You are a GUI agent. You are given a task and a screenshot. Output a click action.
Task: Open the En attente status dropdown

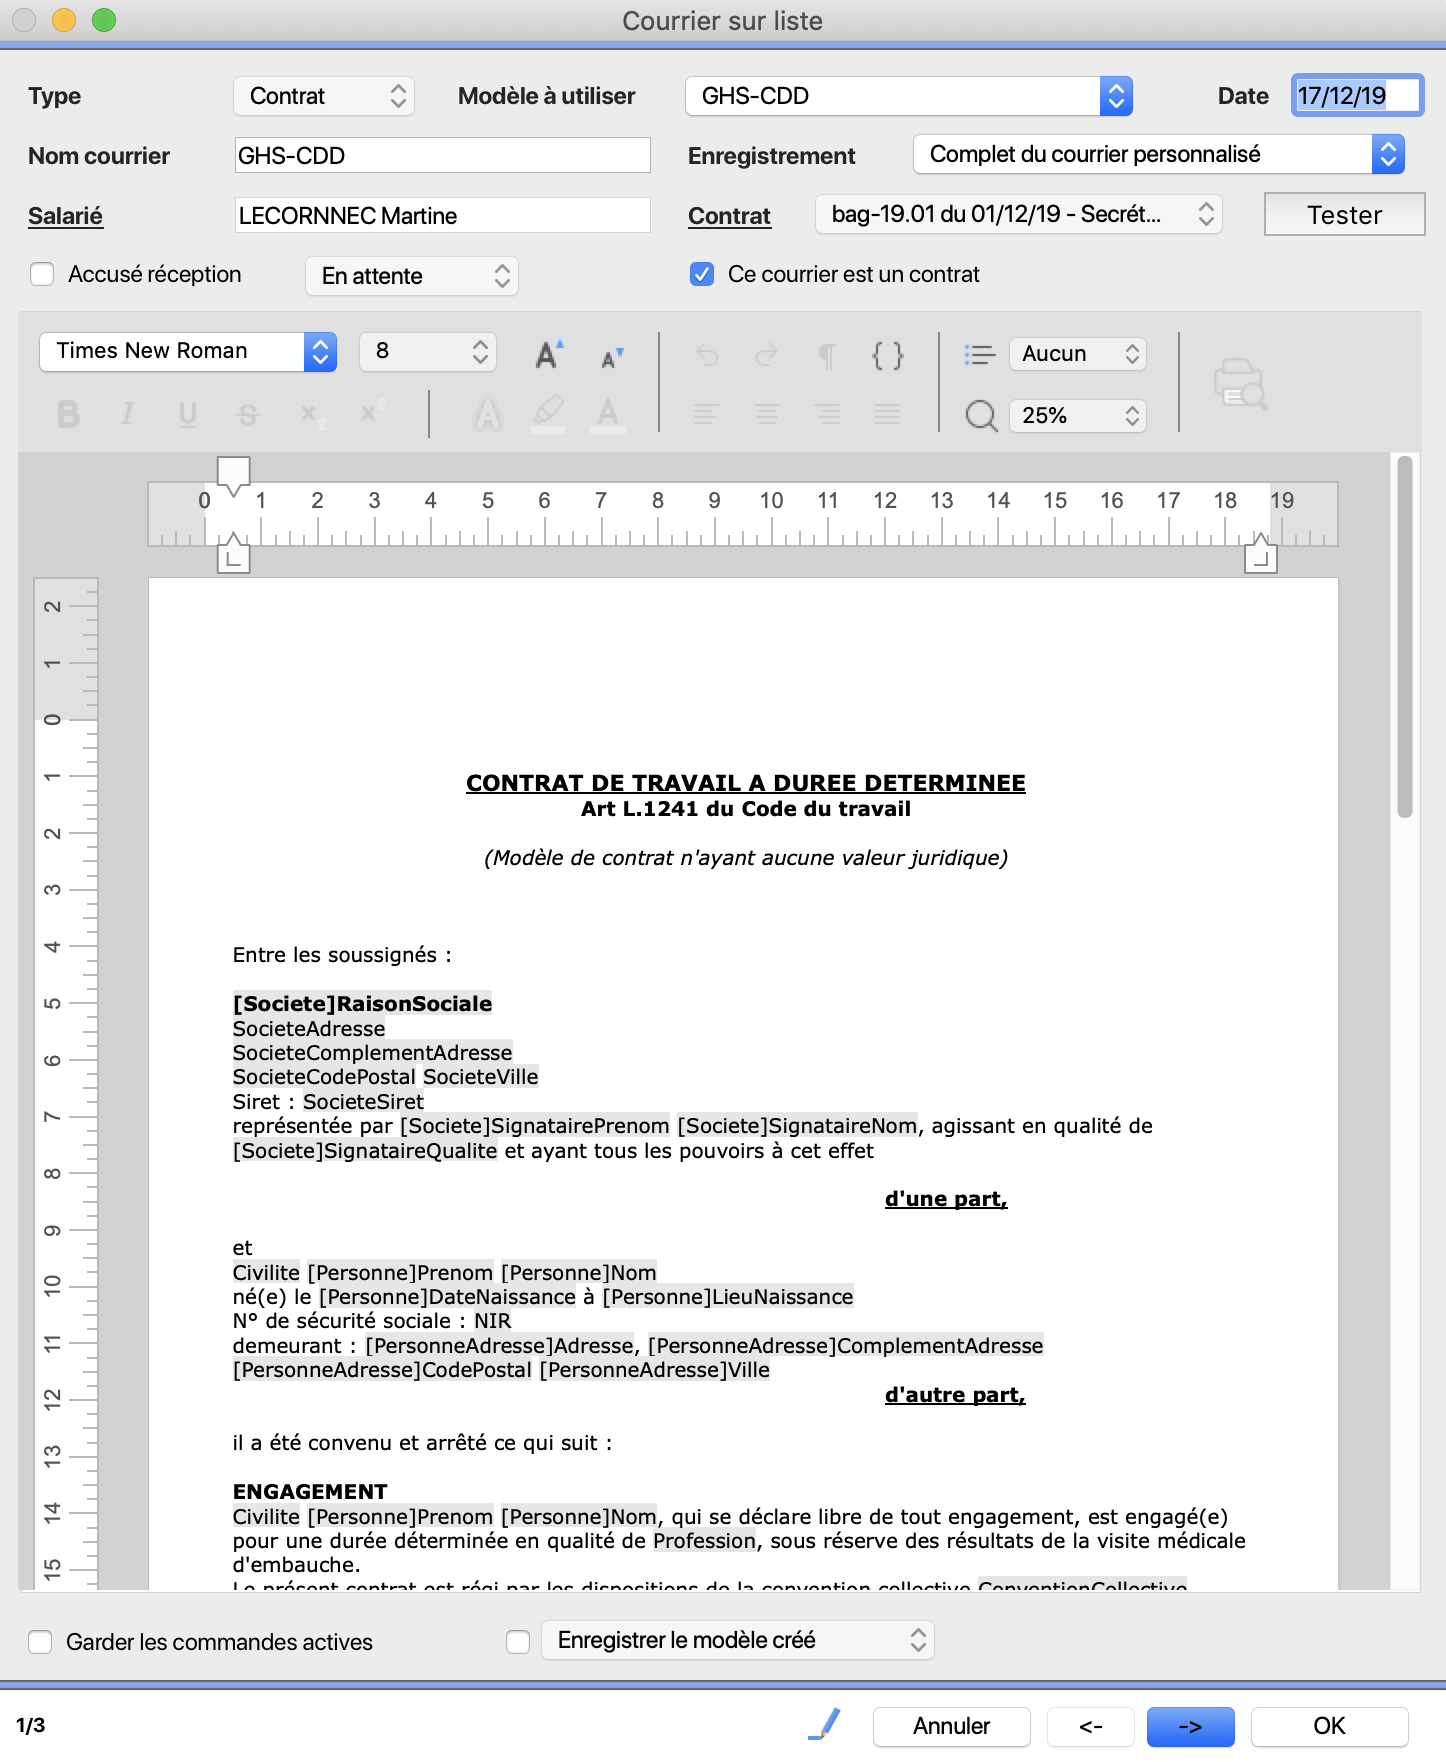point(412,276)
